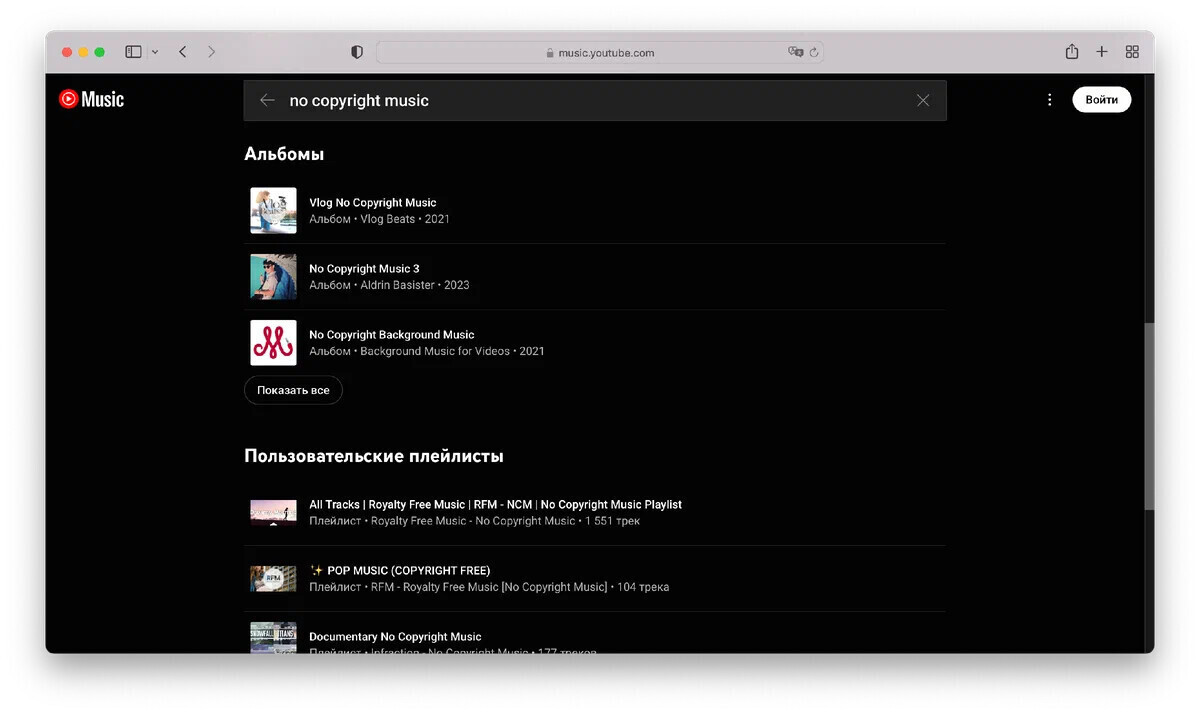The width and height of the screenshot is (1200, 714).
Task: Click the Показать все button
Action: pos(293,390)
